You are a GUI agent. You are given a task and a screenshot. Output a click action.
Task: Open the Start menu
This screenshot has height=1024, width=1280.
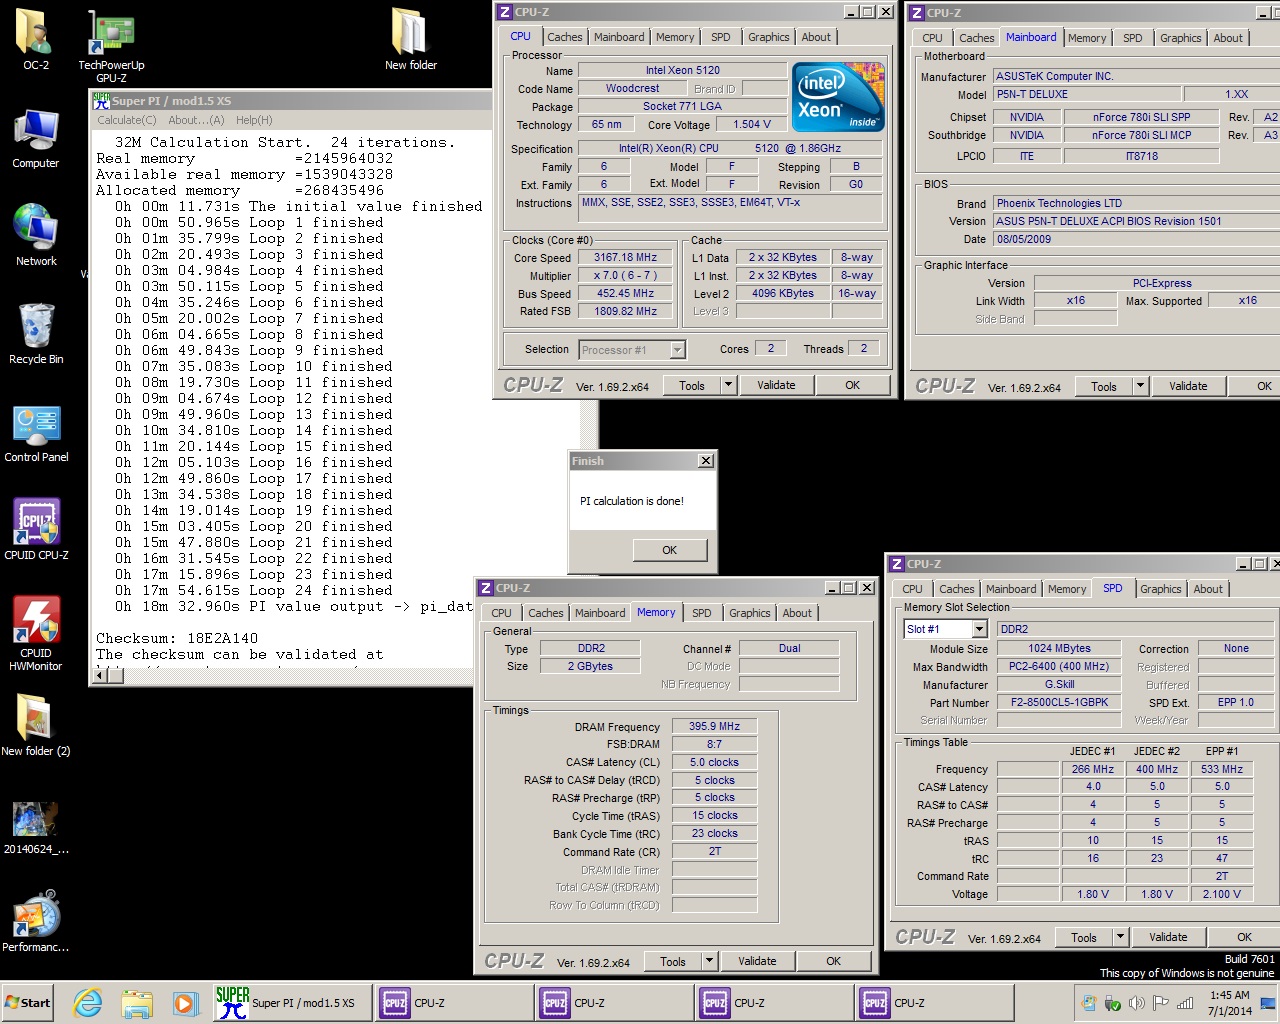pos(27,1003)
